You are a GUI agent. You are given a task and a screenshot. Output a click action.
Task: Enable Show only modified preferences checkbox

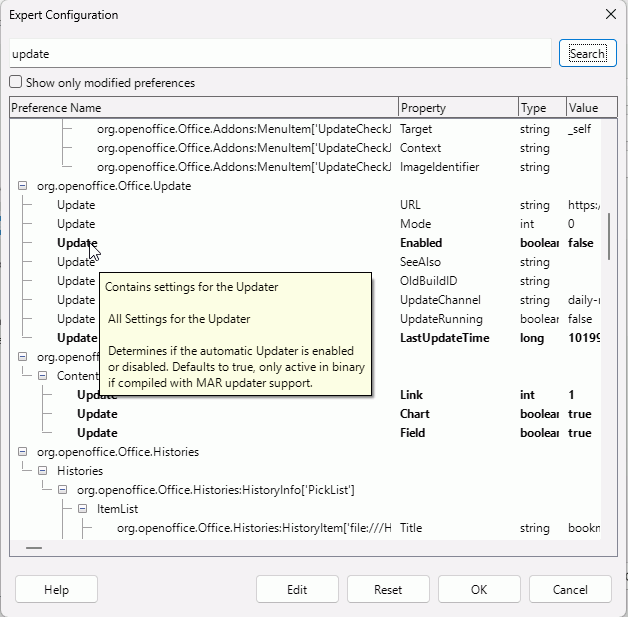(x=16, y=83)
